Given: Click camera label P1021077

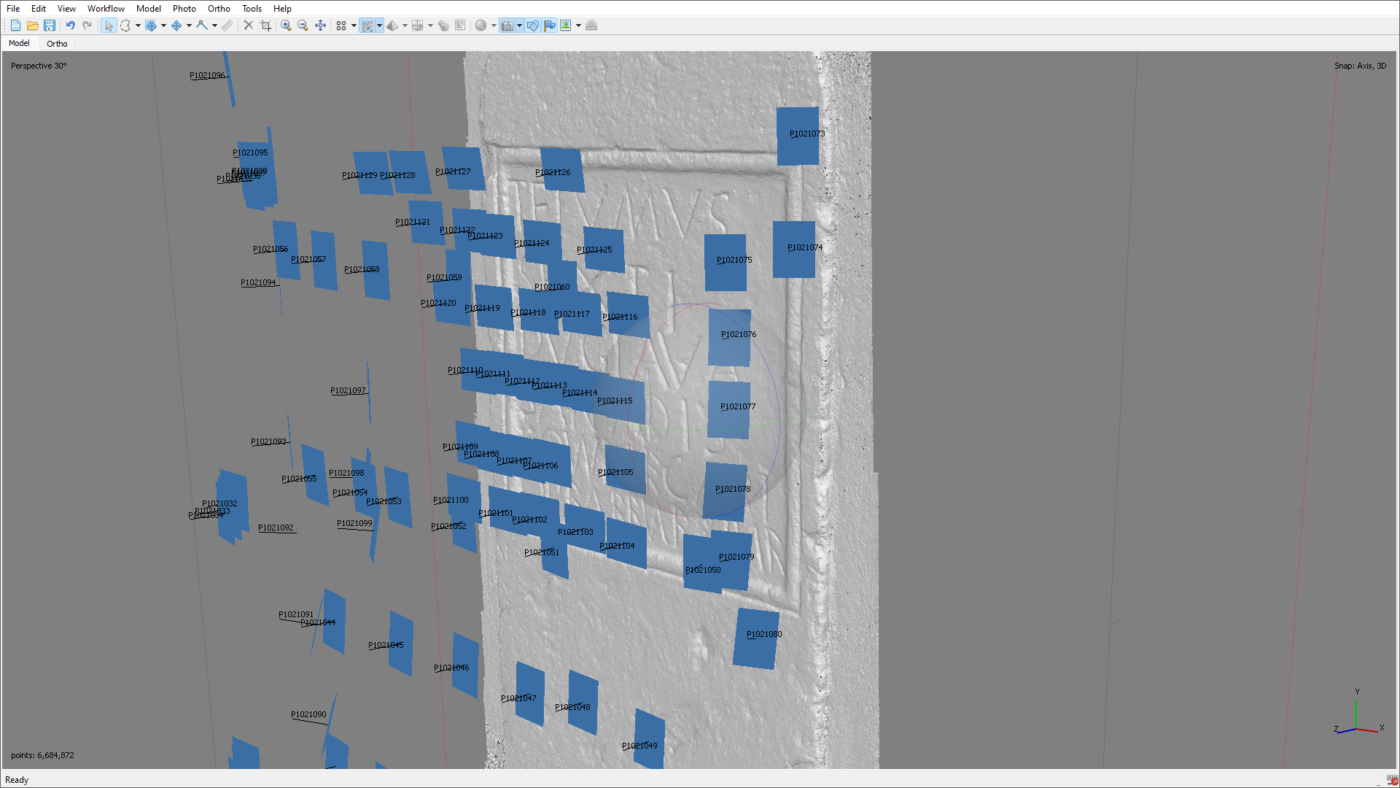Looking at the screenshot, I should pos(738,407).
